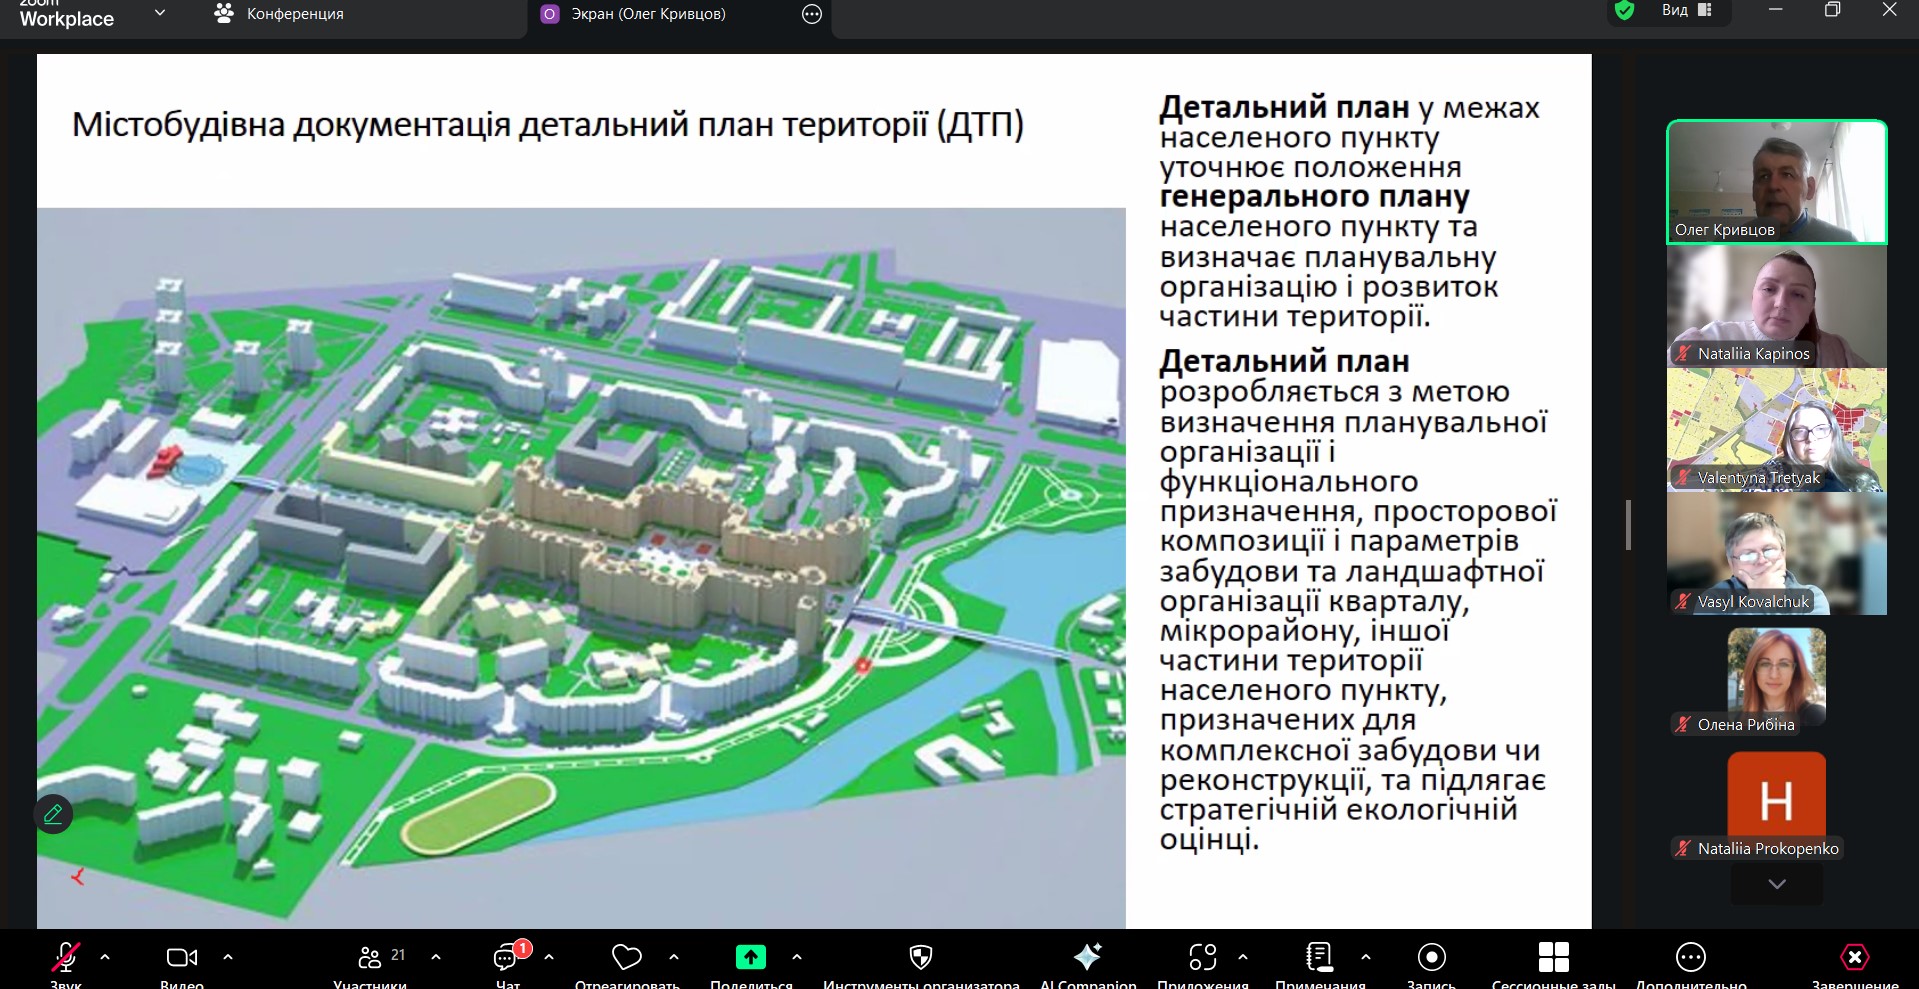Click the green Поделиться share screen icon
Image resolution: width=1919 pixels, height=989 pixels.
750,958
